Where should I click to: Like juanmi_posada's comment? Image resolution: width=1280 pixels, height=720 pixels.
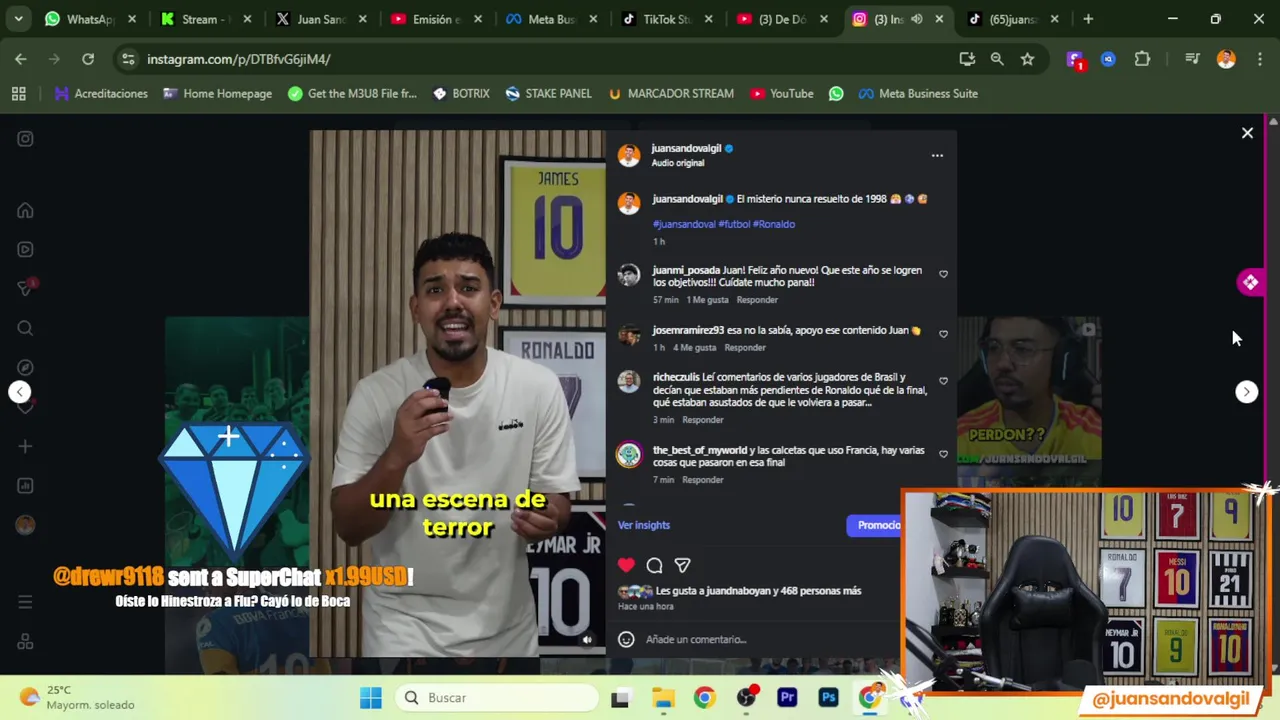click(943, 274)
